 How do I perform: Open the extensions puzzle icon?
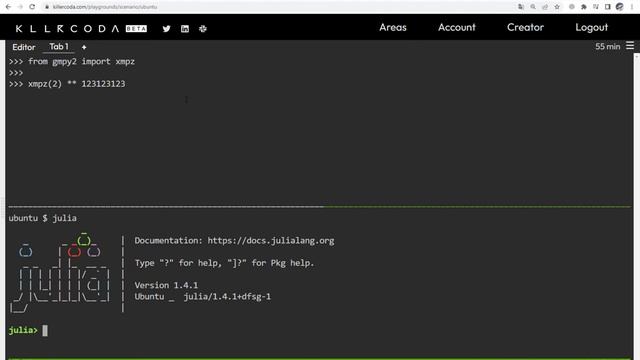pyautogui.click(x=584, y=7)
